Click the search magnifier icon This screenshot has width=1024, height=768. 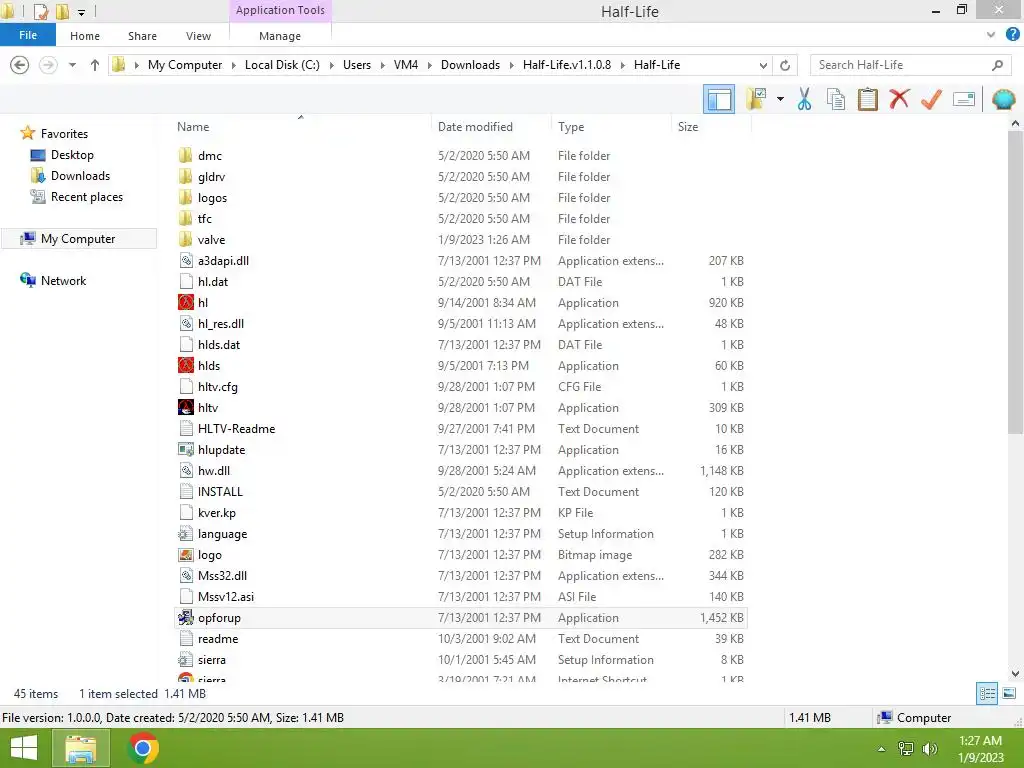(997, 65)
